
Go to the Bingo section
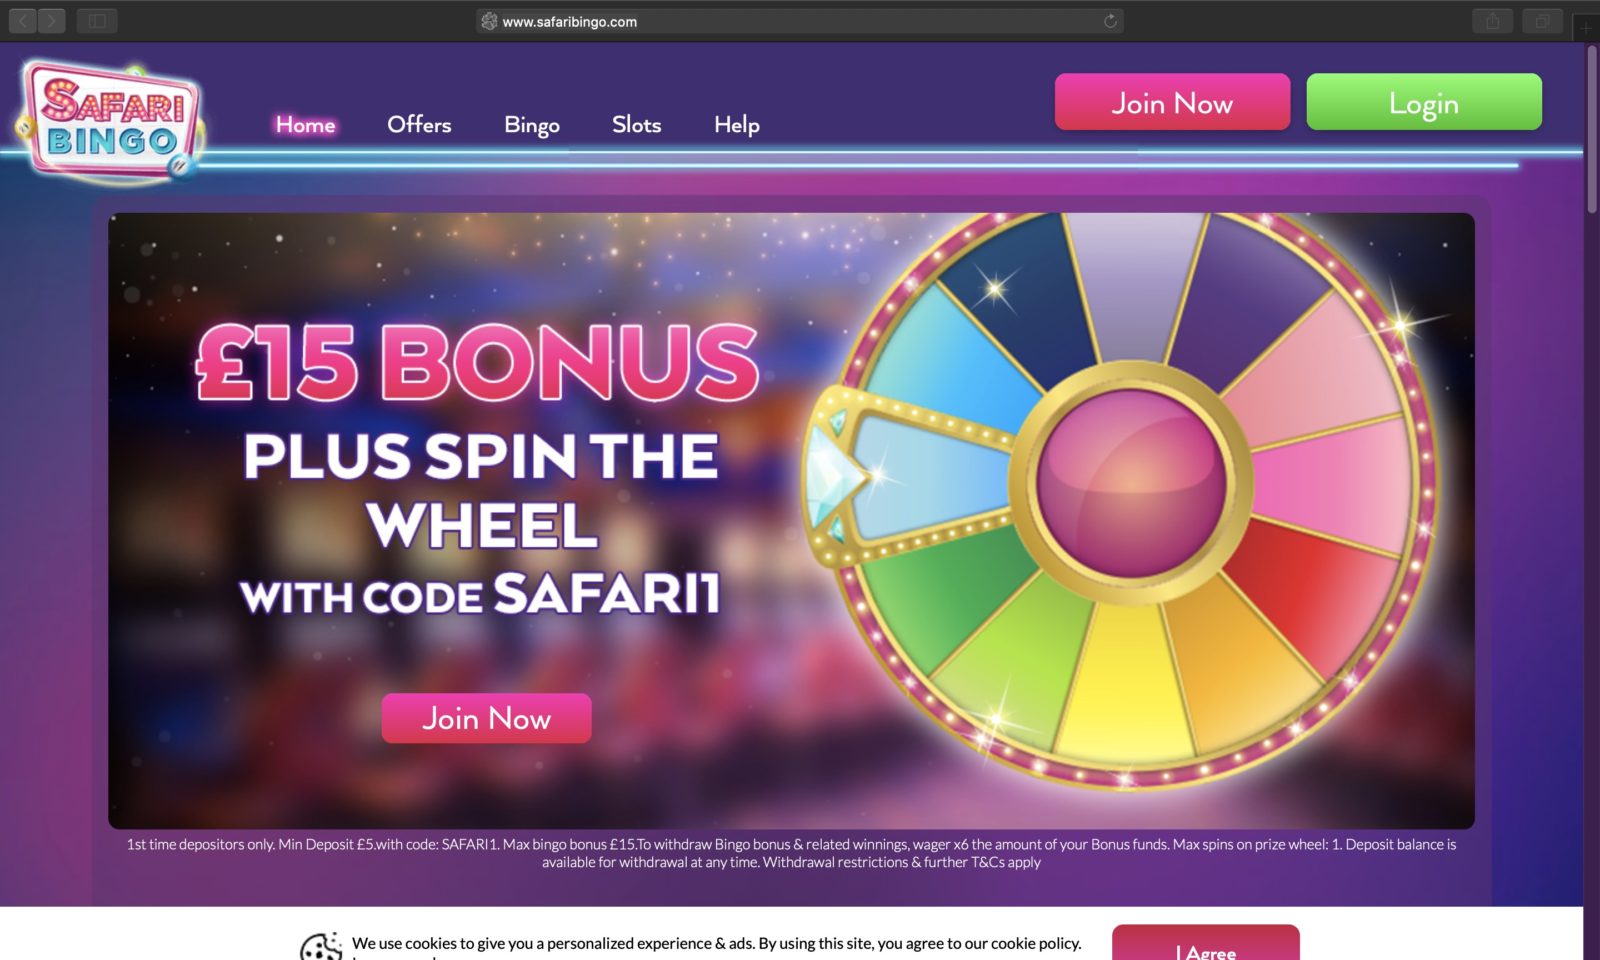pos(531,124)
